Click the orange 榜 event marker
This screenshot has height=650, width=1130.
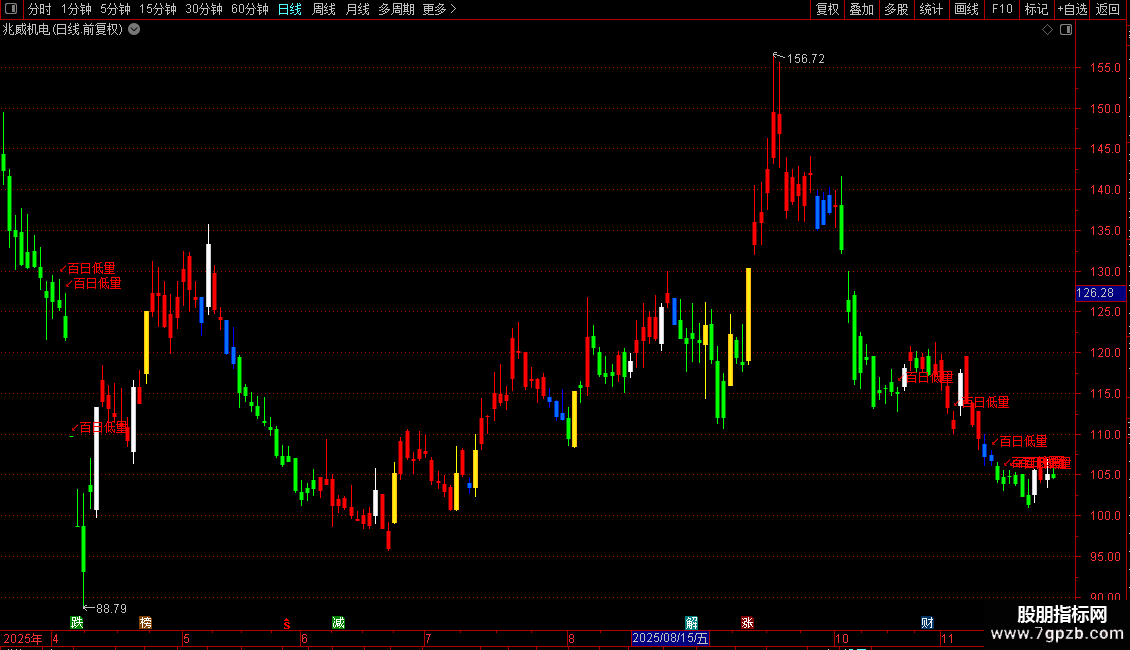146,623
